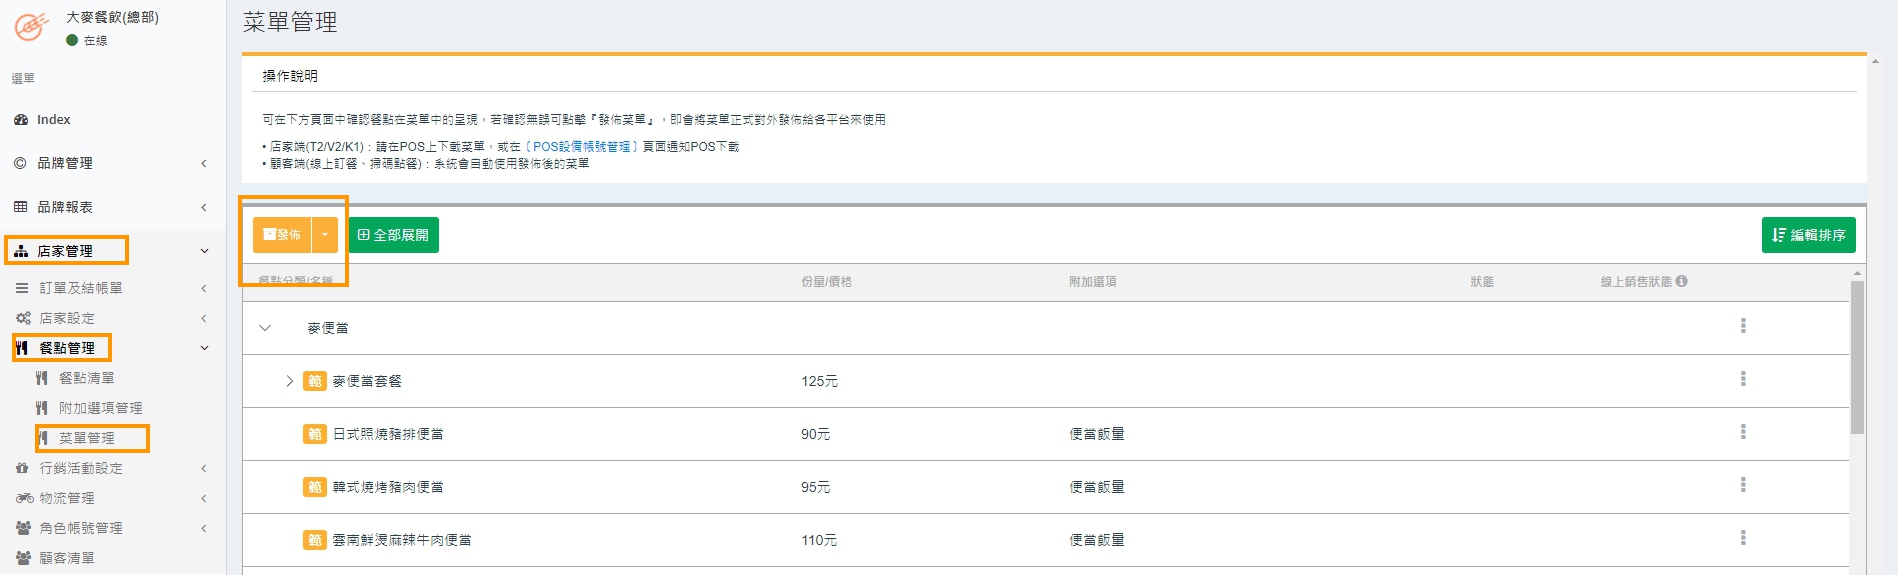Expand the 麥便當套餐 set row
Viewport: 1898px width, 575px height.
click(290, 381)
